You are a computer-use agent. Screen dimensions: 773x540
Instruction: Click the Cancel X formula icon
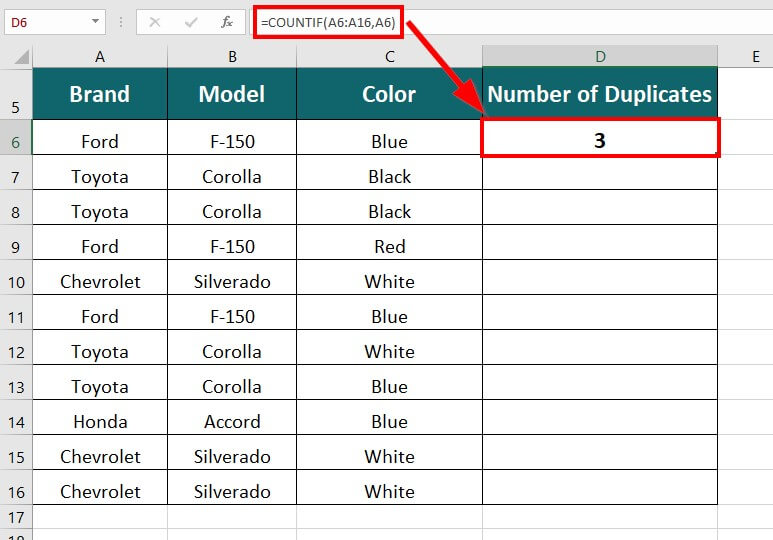point(155,21)
